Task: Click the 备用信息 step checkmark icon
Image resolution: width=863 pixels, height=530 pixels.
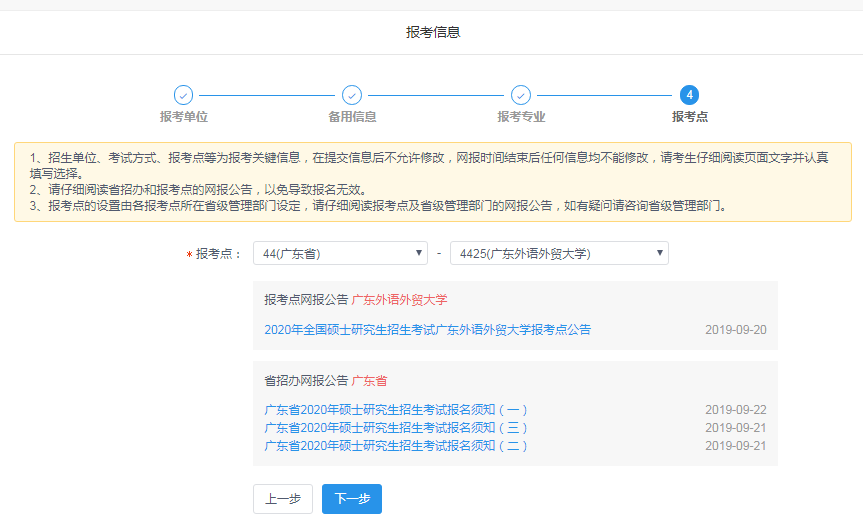Action: click(352, 95)
